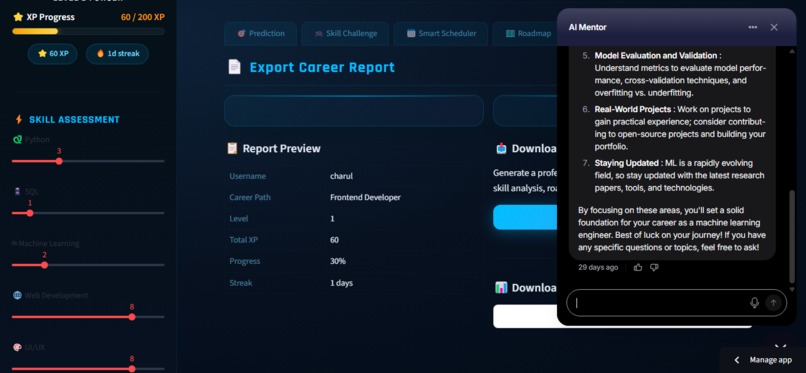
Task: Click the inbox icon beside upper Download heading
Action: click(501, 149)
